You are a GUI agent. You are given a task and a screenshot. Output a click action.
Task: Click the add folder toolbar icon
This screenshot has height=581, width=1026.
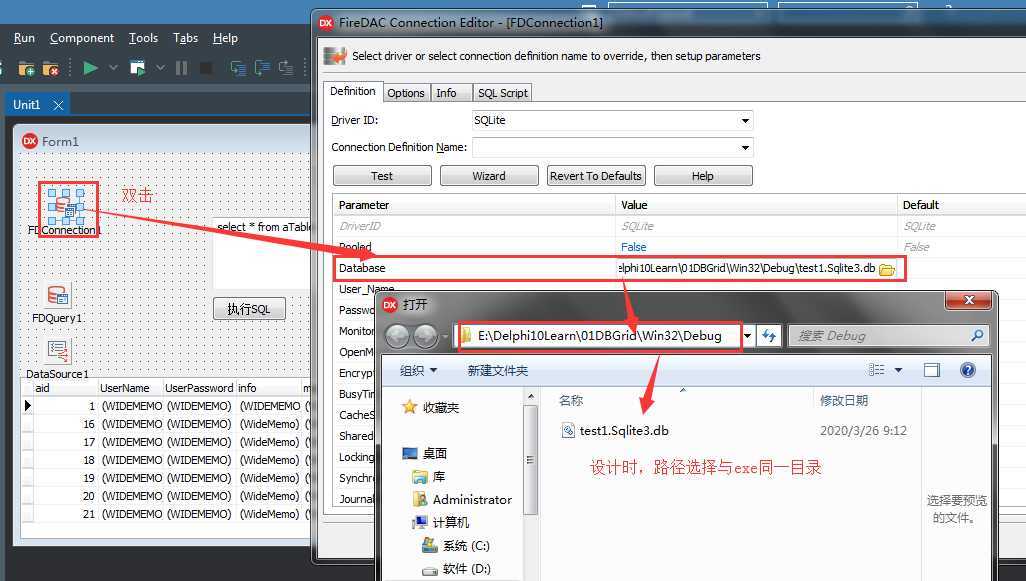(x=26, y=68)
